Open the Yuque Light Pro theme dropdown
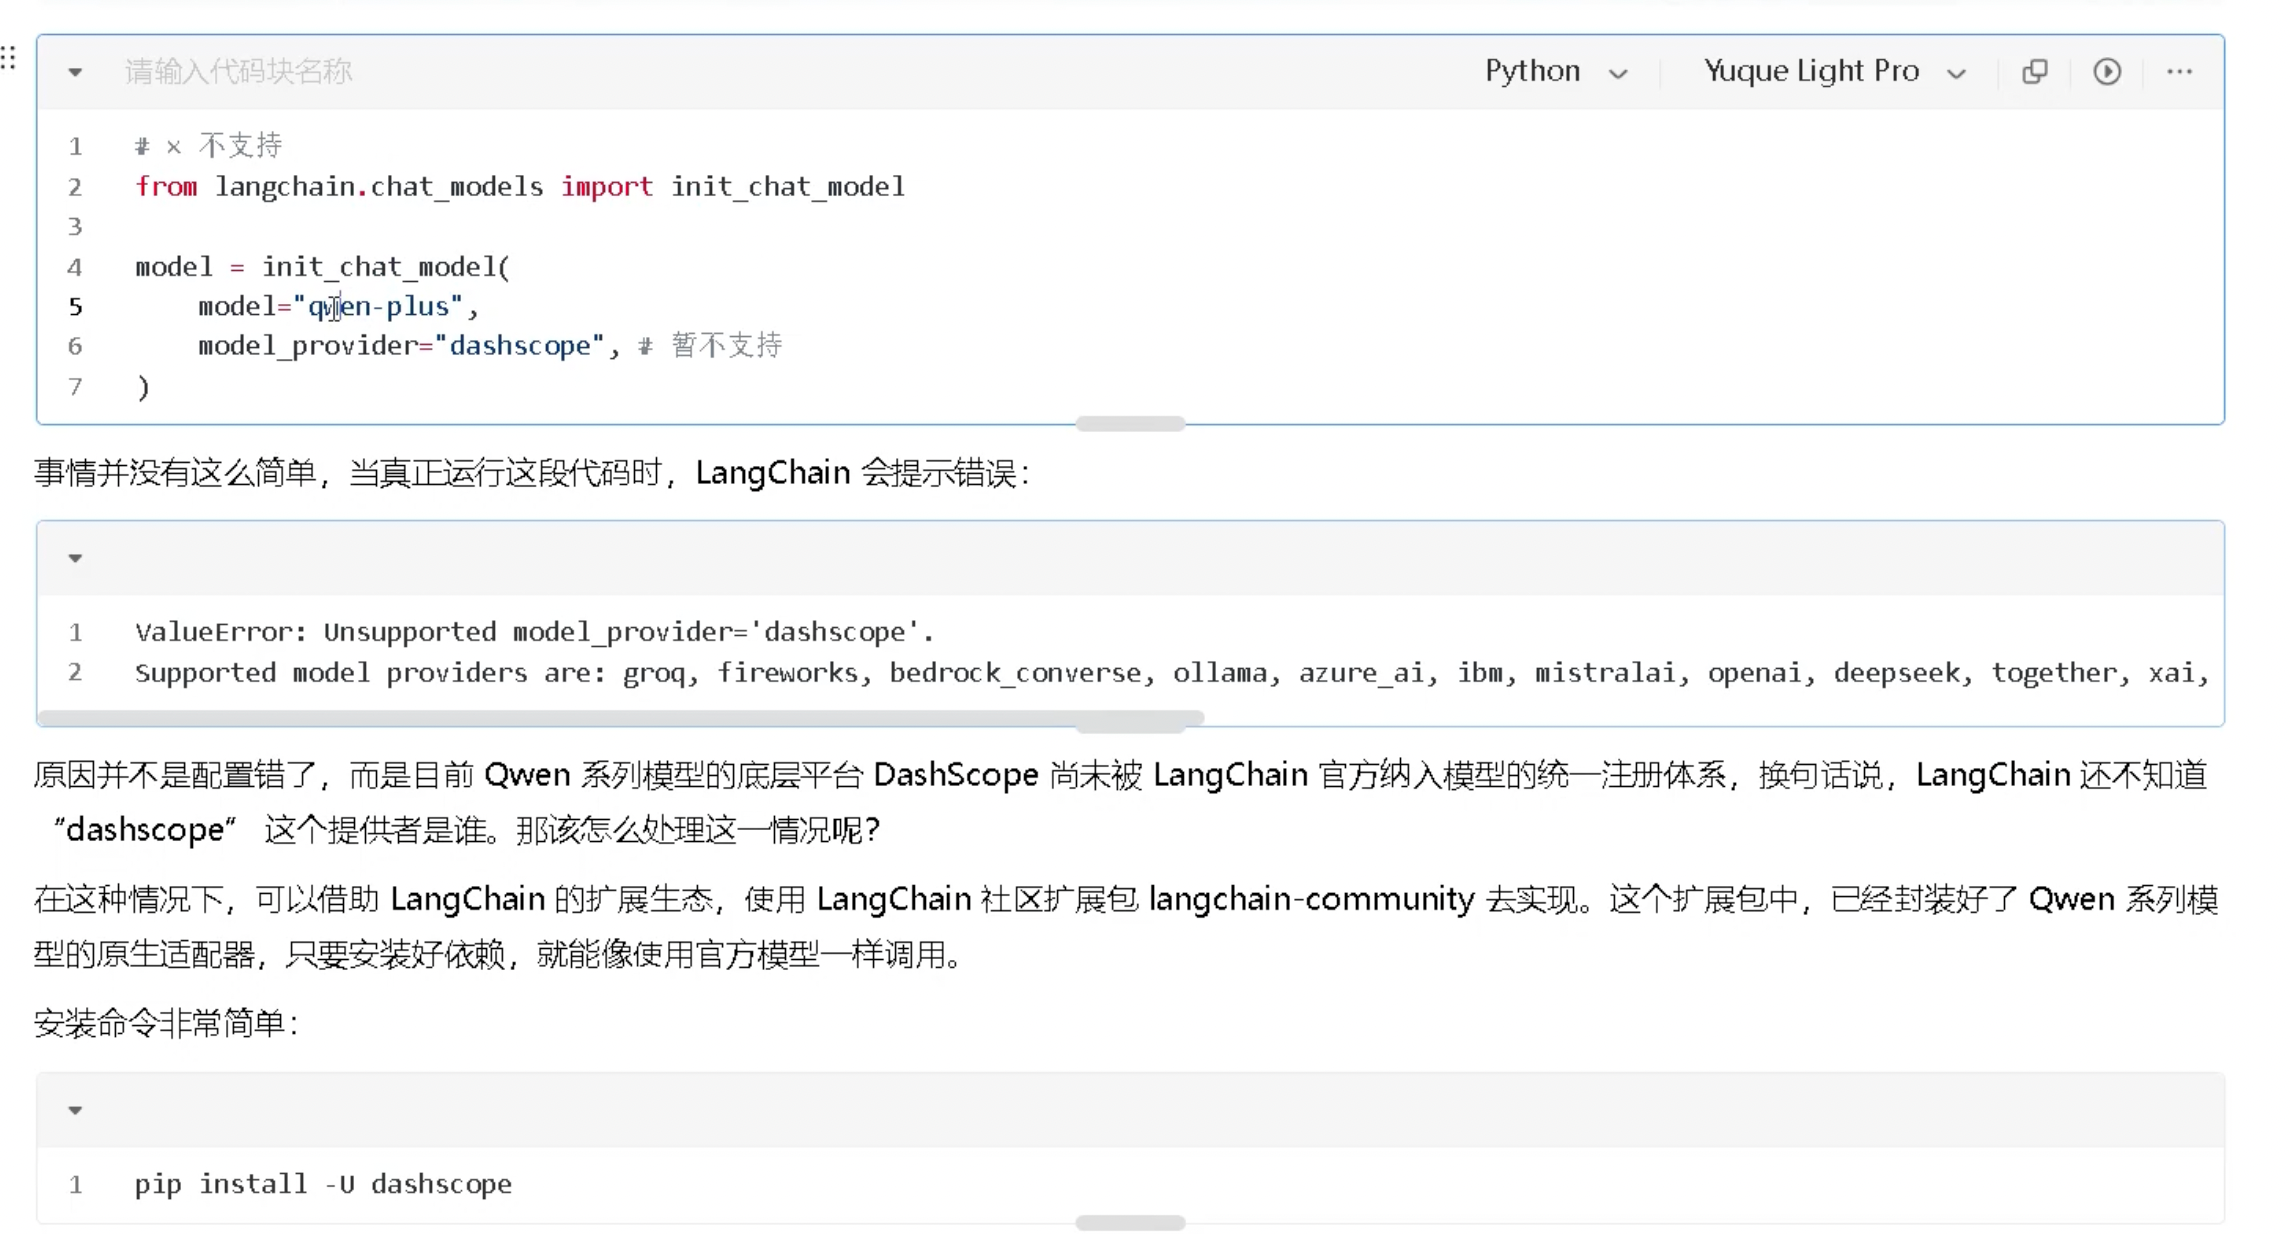This screenshot has width=2290, height=1234. click(1835, 72)
